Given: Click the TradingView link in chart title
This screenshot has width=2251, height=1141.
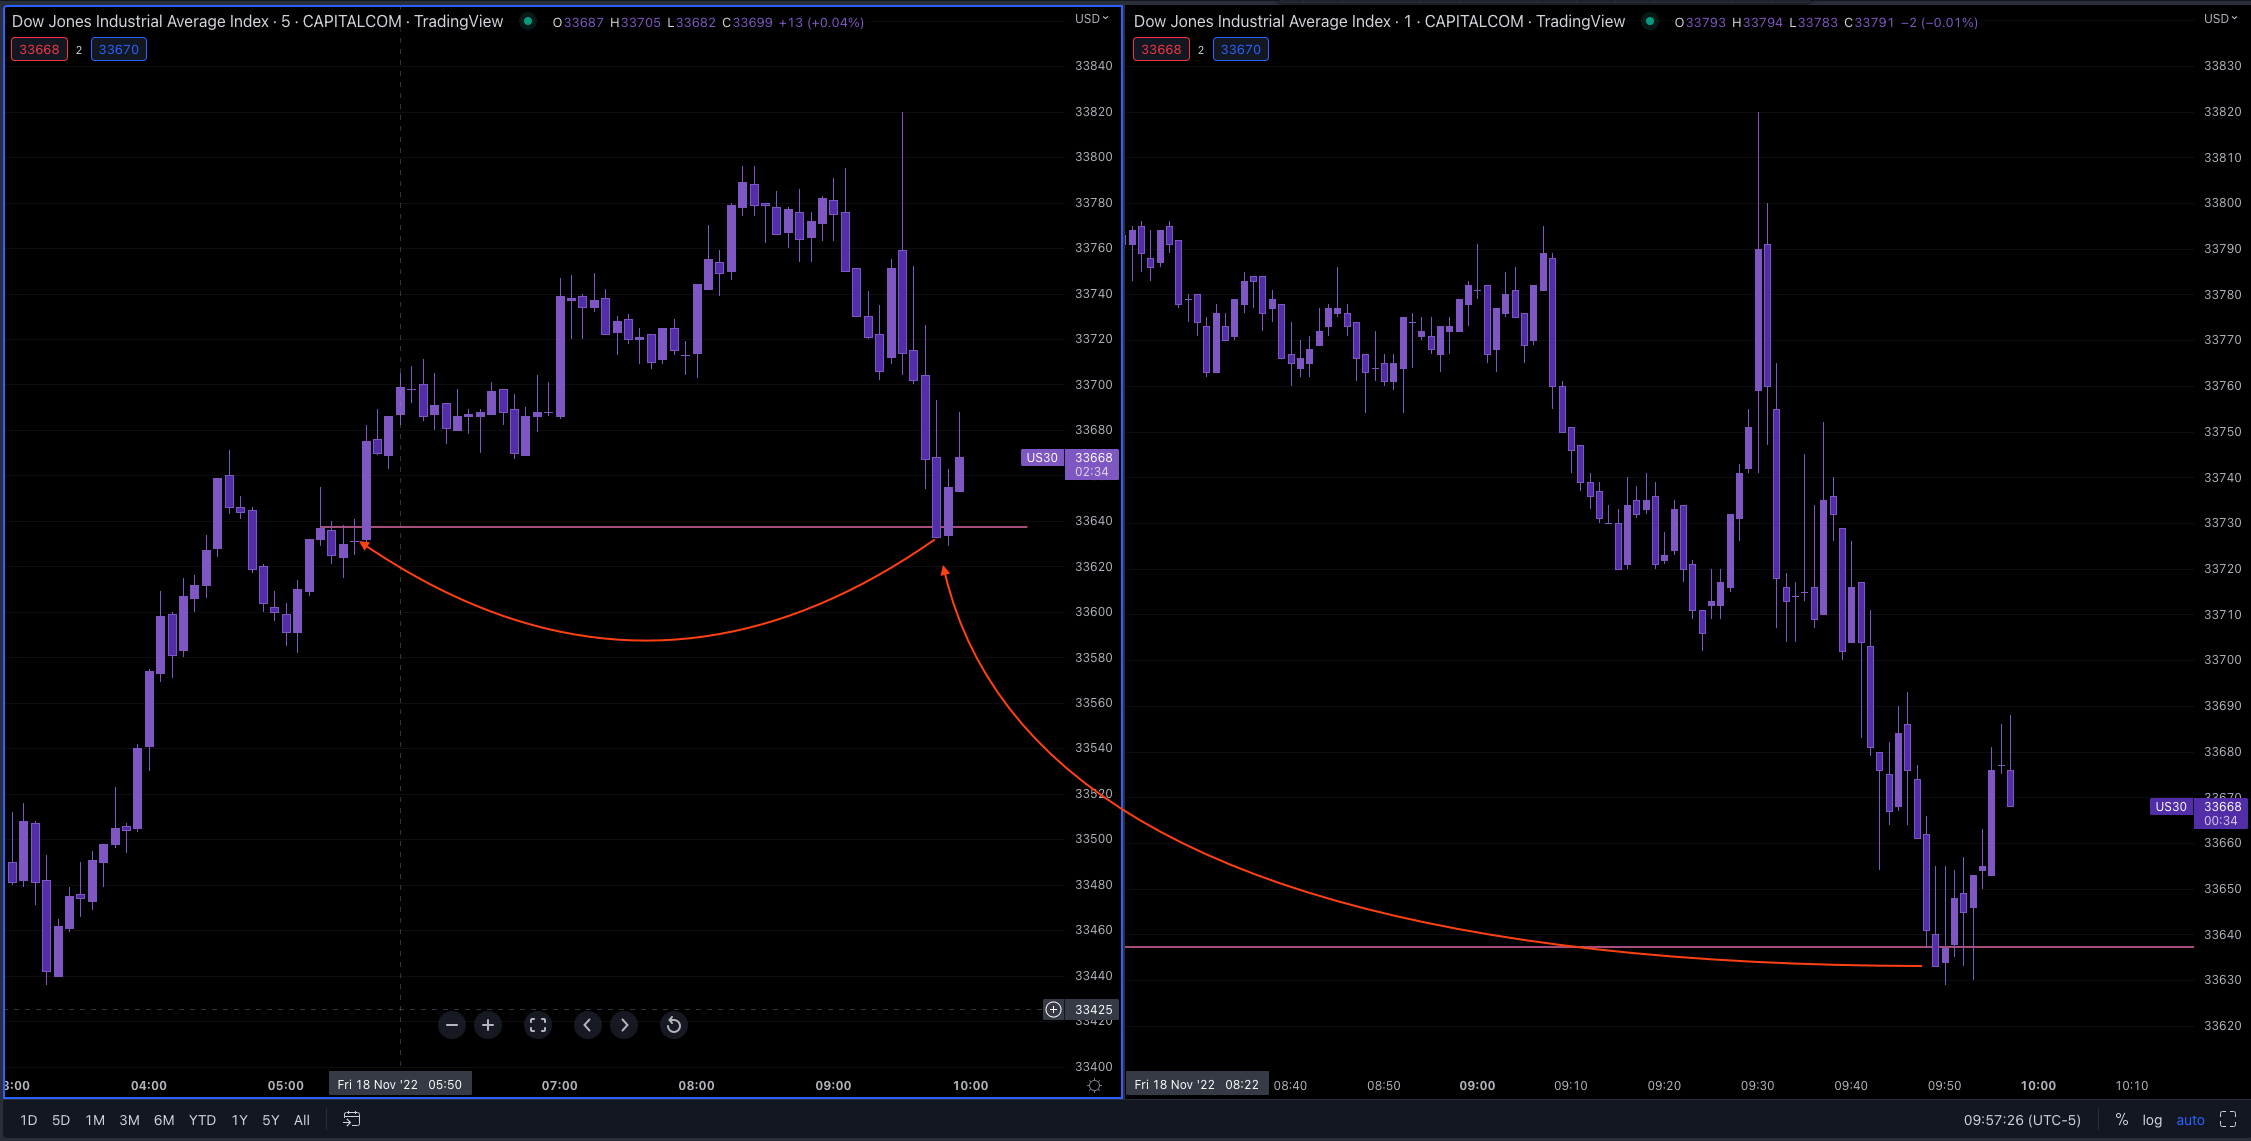Looking at the screenshot, I should 461,21.
